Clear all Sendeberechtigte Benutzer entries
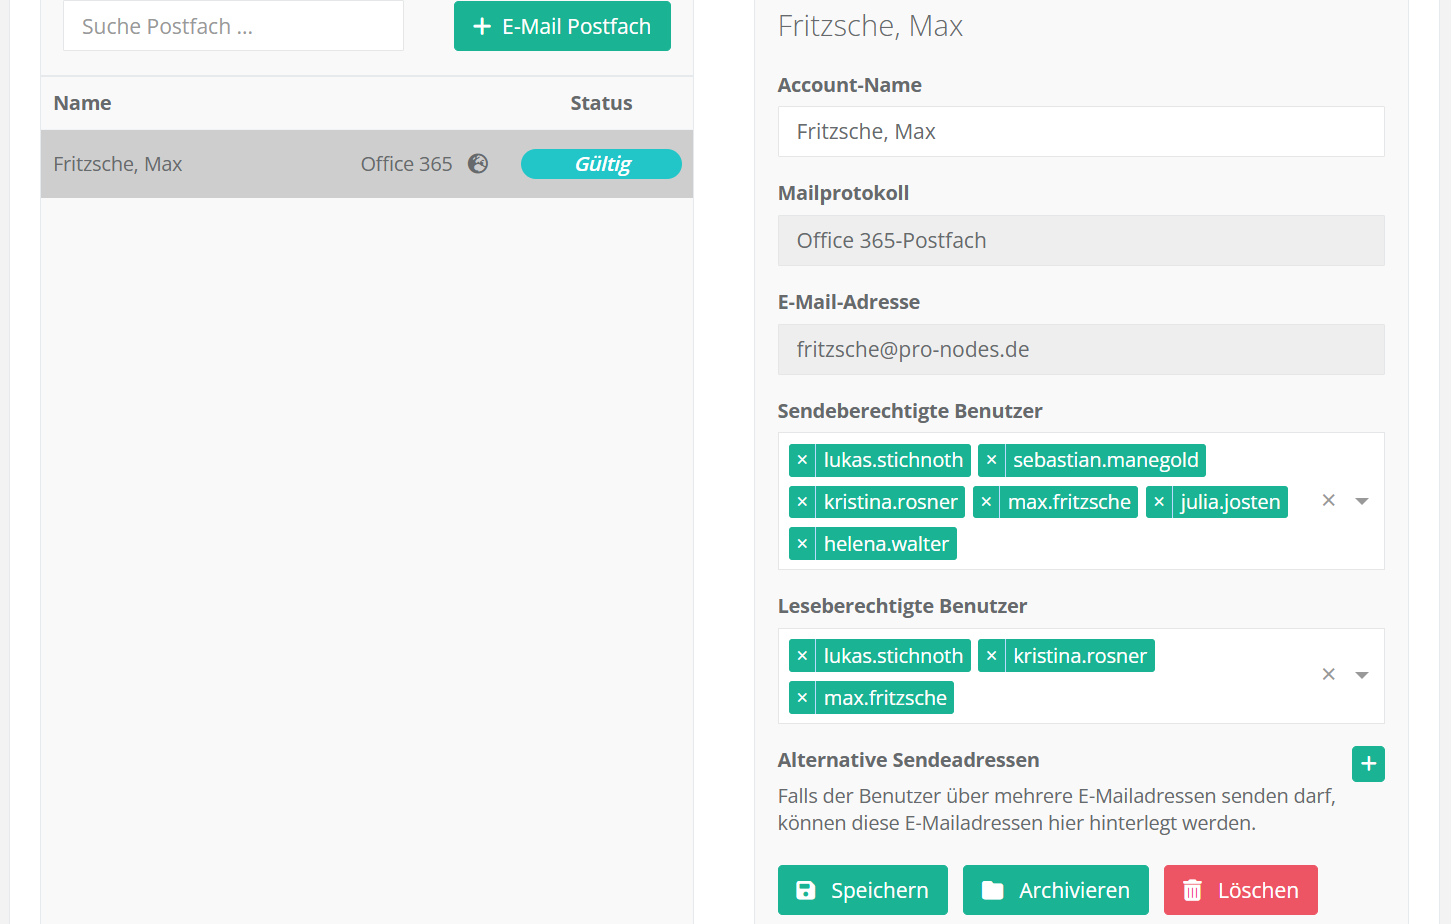This screenshot has height=924, width=1451. pyautogui.click(x=1328, y=501)
